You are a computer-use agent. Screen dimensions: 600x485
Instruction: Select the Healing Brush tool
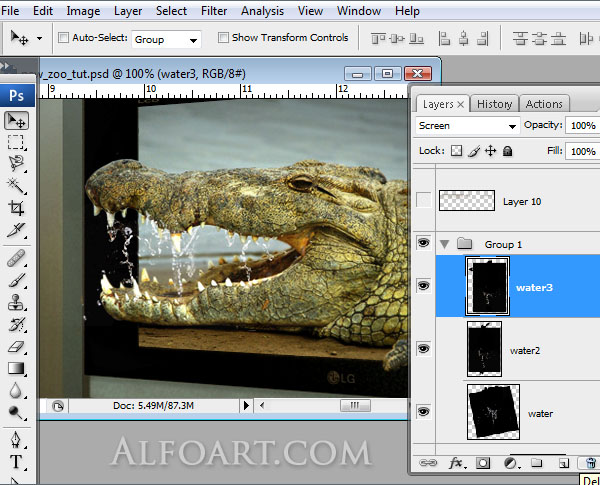click(16, 258)
